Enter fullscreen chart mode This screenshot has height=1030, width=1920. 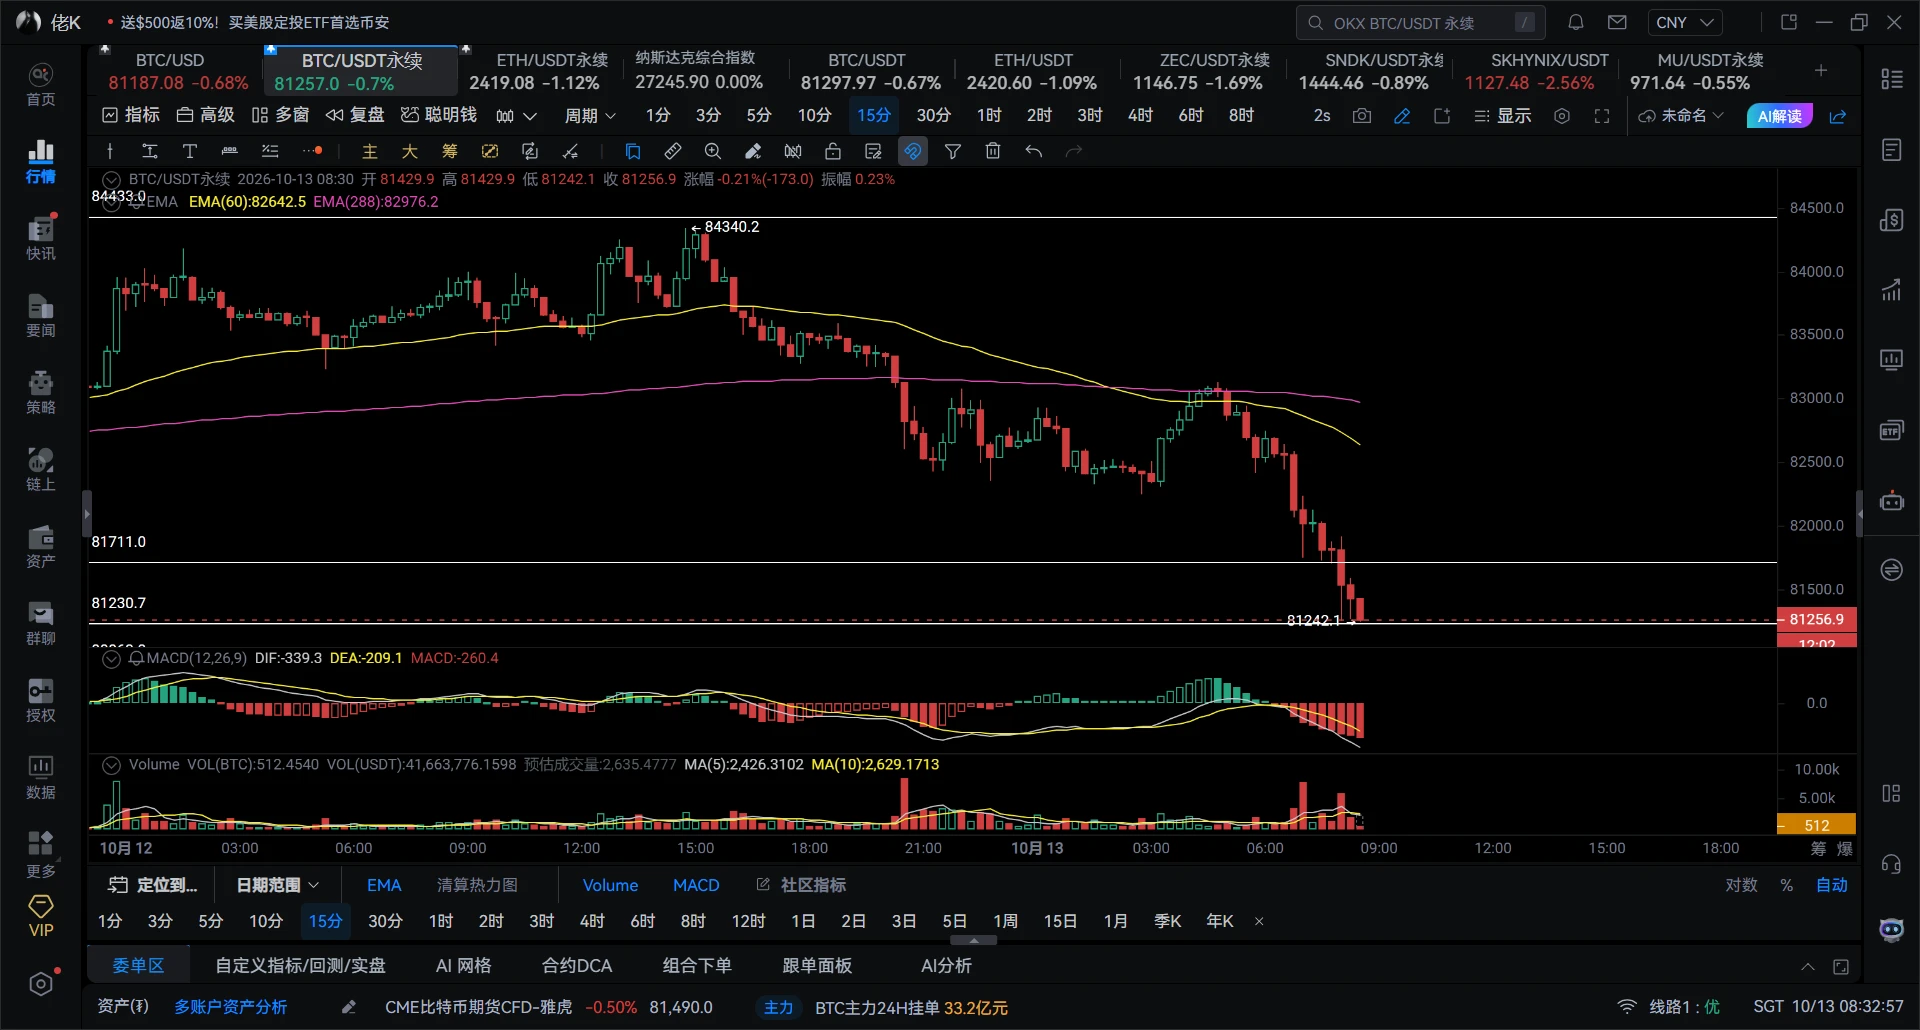(x=1602, y=116)
